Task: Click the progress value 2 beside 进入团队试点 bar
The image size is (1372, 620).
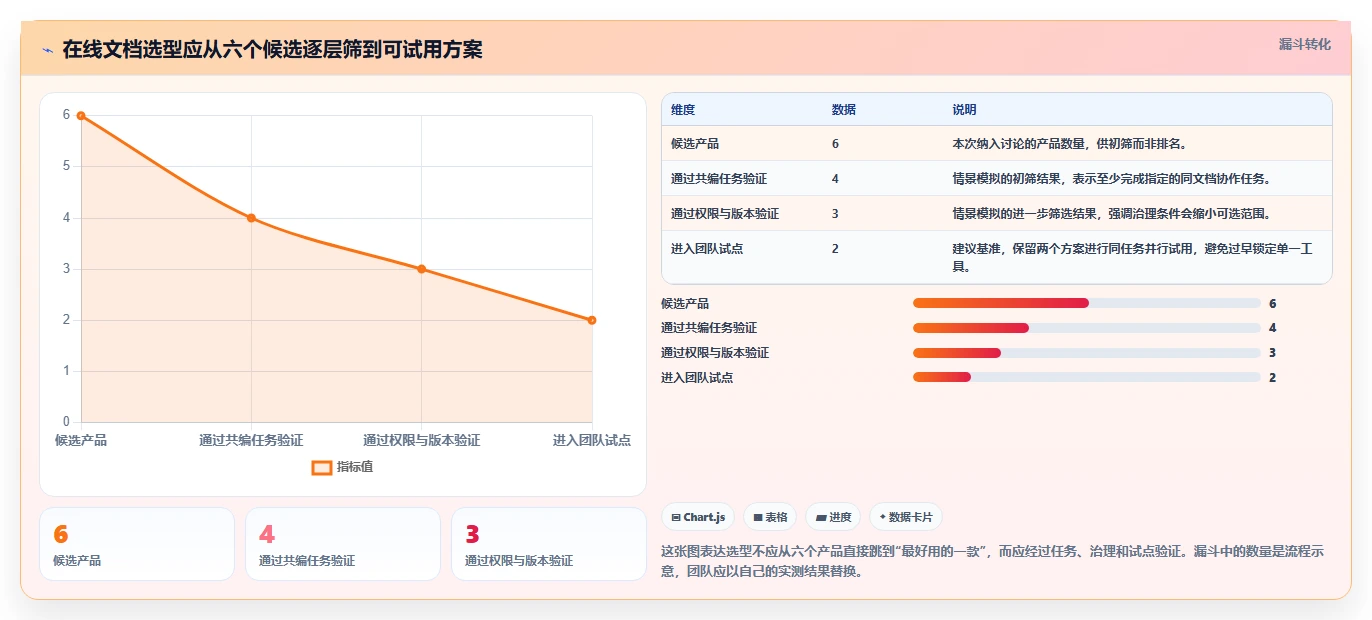Action: tap(1272, 378)
